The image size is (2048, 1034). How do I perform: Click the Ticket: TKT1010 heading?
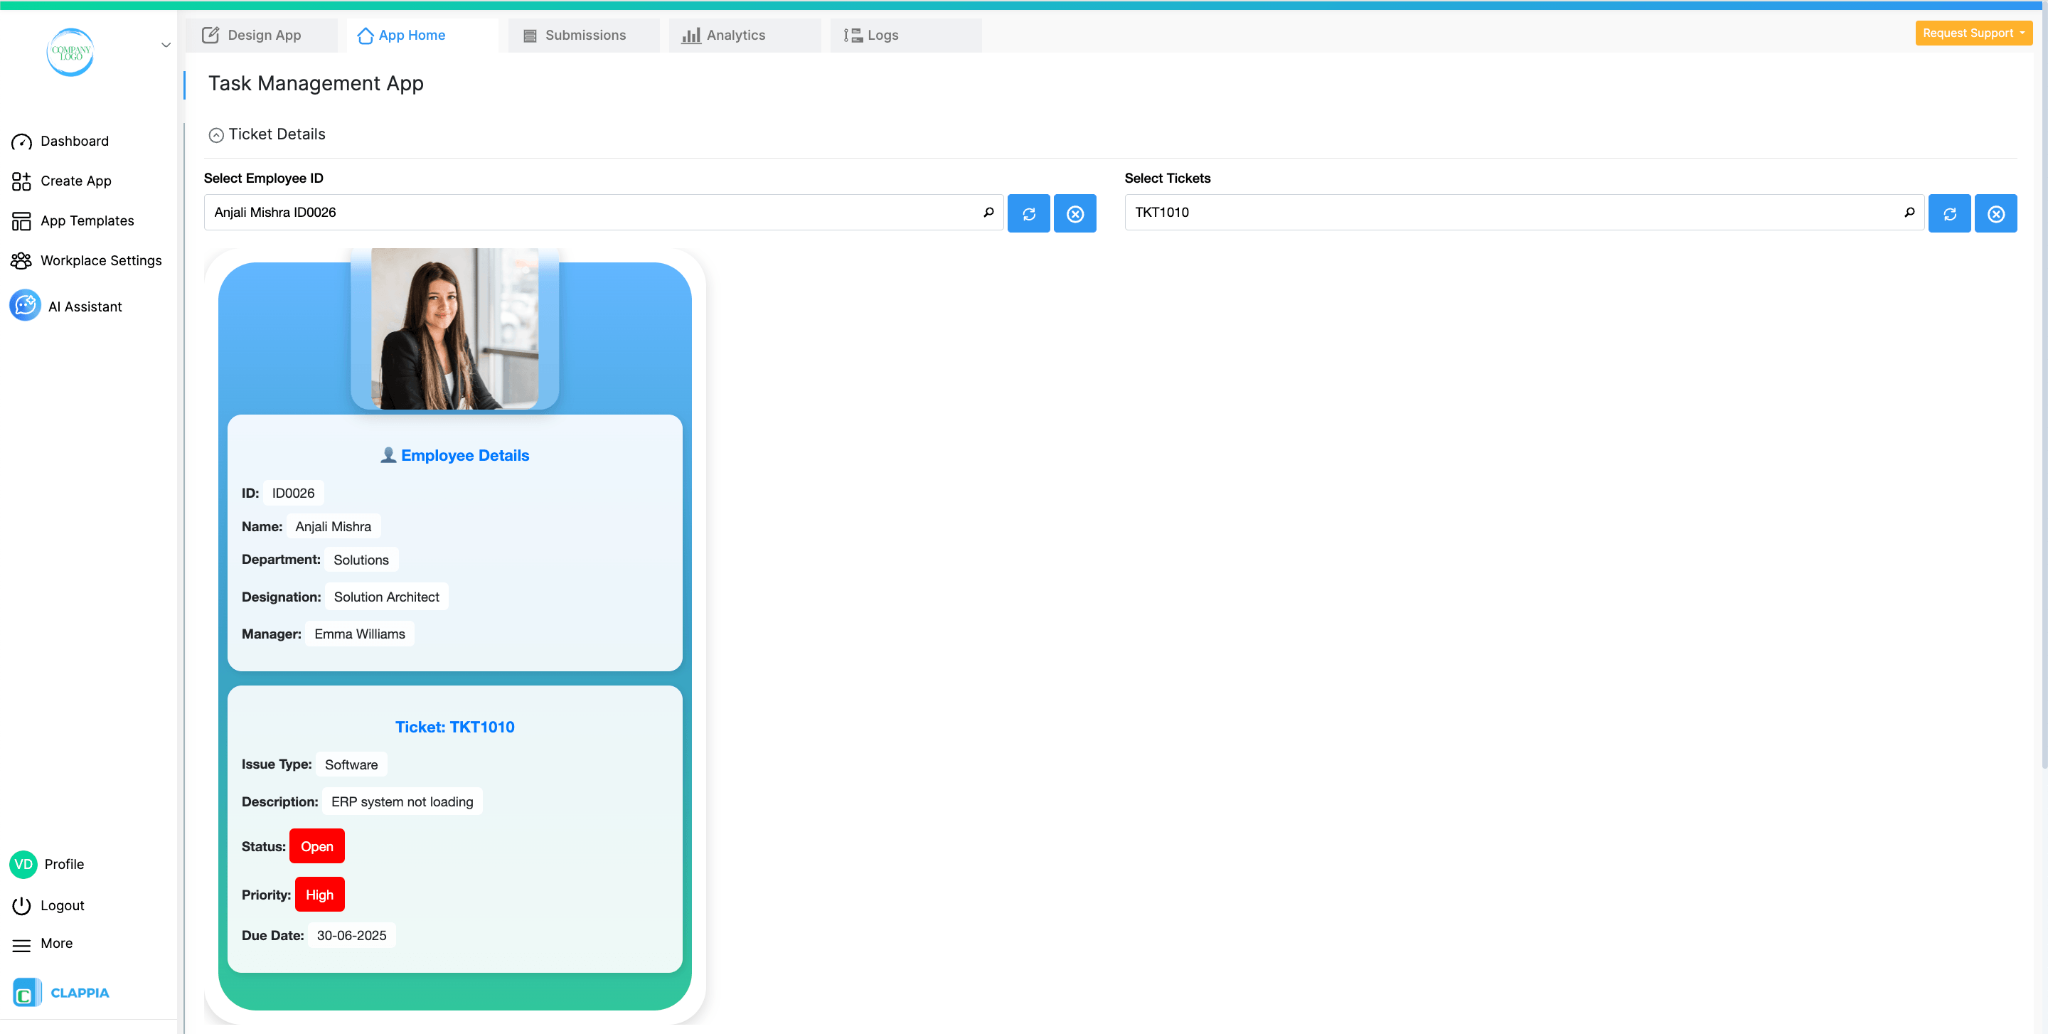(x=455, y=727)
